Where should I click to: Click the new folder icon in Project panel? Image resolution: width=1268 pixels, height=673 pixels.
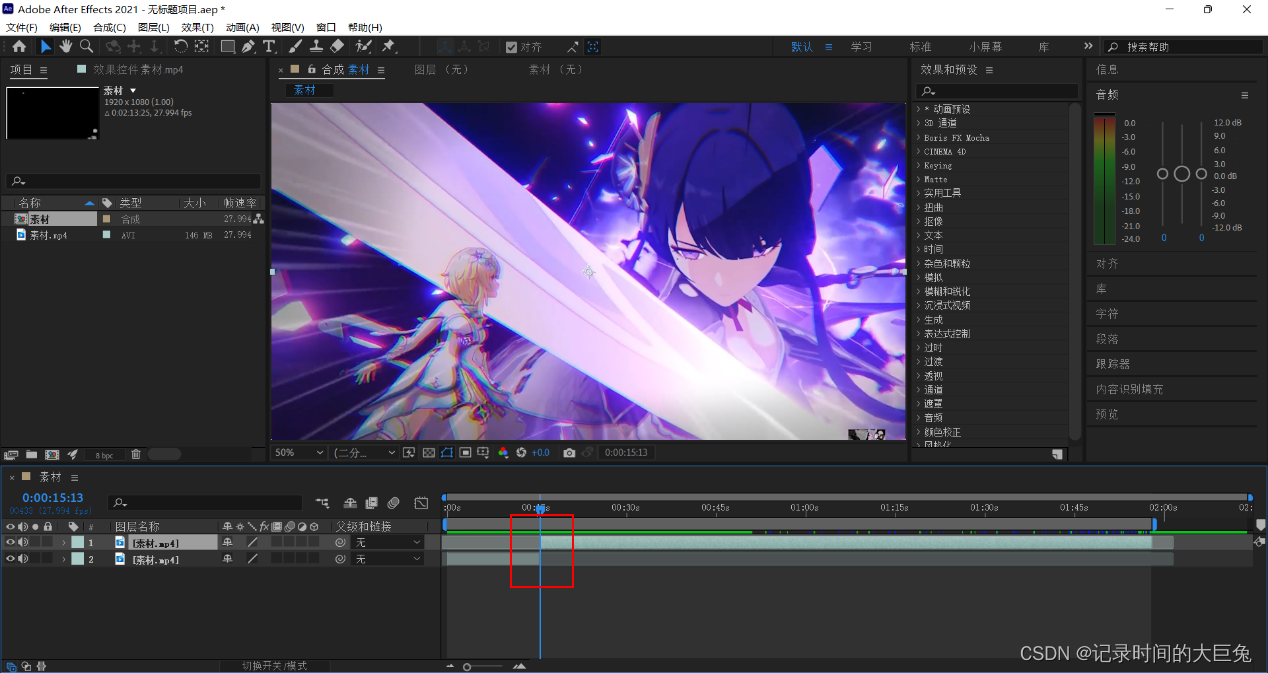32,454
